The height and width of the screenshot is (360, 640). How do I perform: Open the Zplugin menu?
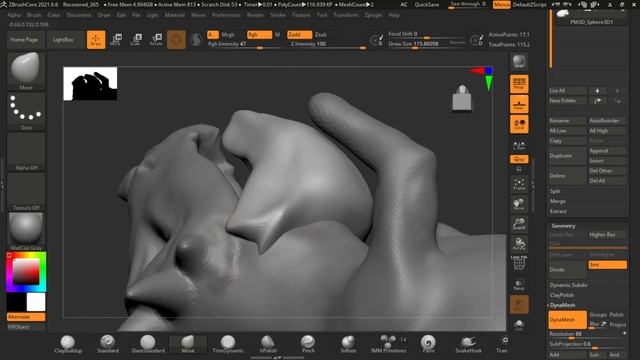coord(373,15)
